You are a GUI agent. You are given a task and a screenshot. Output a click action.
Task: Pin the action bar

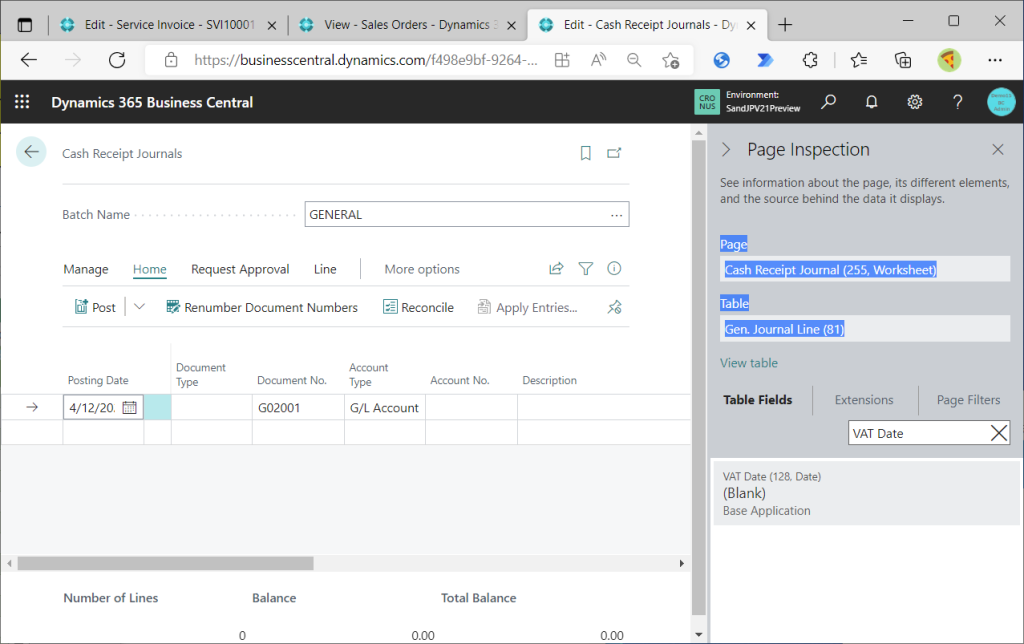[615, 307]
